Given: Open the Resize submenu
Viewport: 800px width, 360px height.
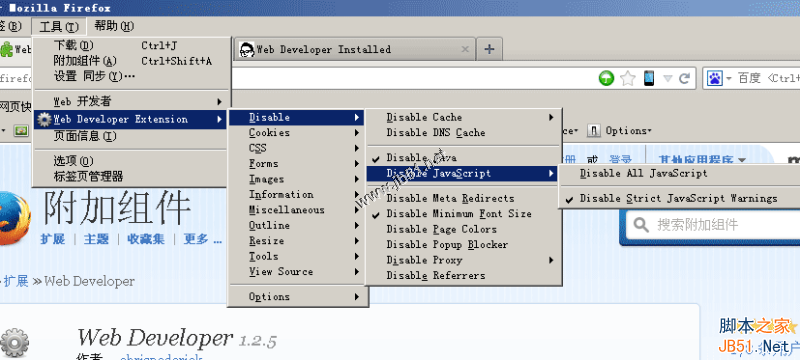Looking at the screenshot, I should [x=297, y=241].
